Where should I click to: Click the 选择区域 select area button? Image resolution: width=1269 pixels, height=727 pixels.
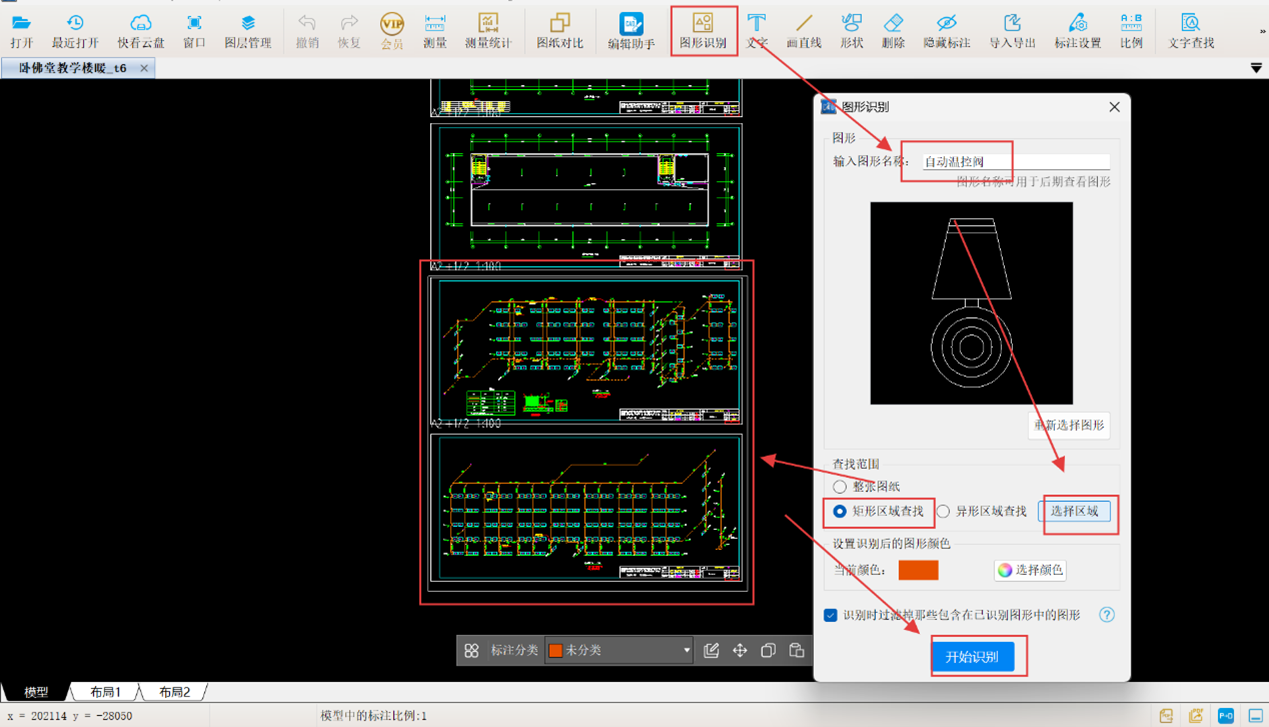pos(1074,511)
